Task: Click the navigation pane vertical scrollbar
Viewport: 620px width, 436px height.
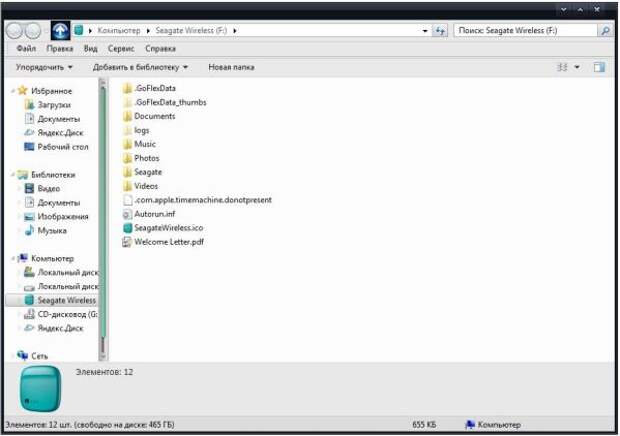Action: point(101,220)
